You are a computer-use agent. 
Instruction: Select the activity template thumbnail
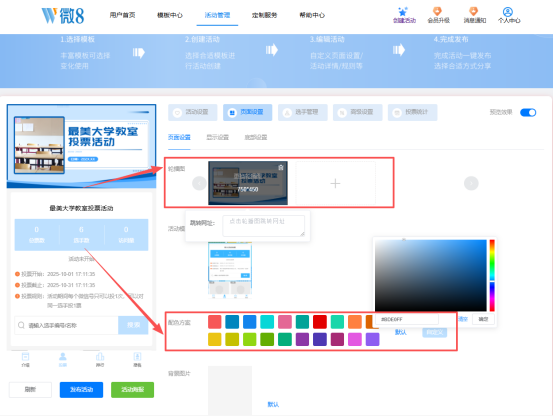pyautogui.click(x=230, y=270)
